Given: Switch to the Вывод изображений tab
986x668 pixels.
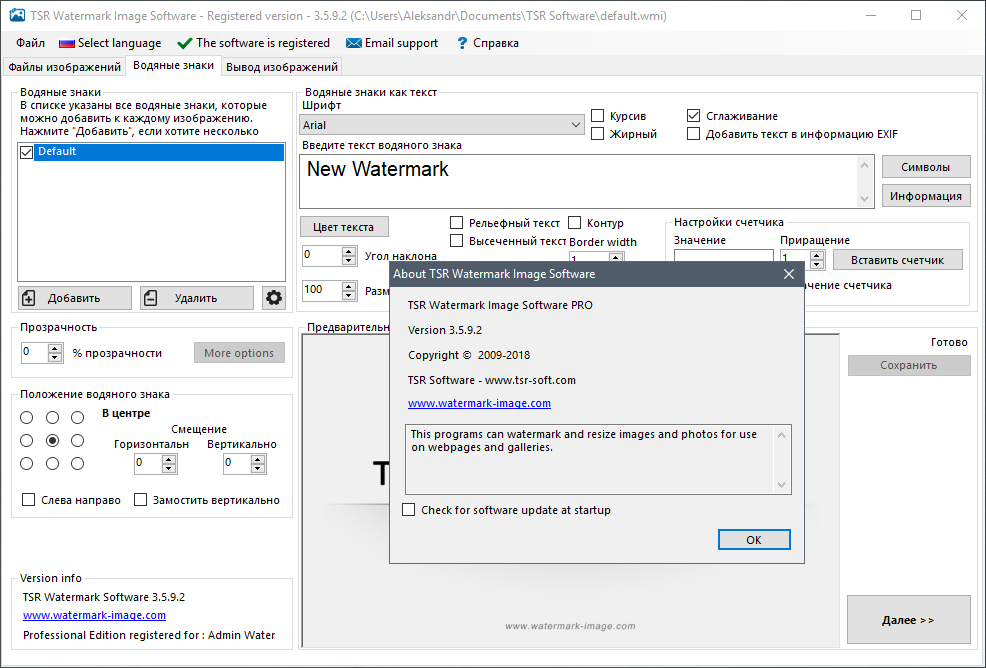Looking at the screenshot, I should pos(282,67).
